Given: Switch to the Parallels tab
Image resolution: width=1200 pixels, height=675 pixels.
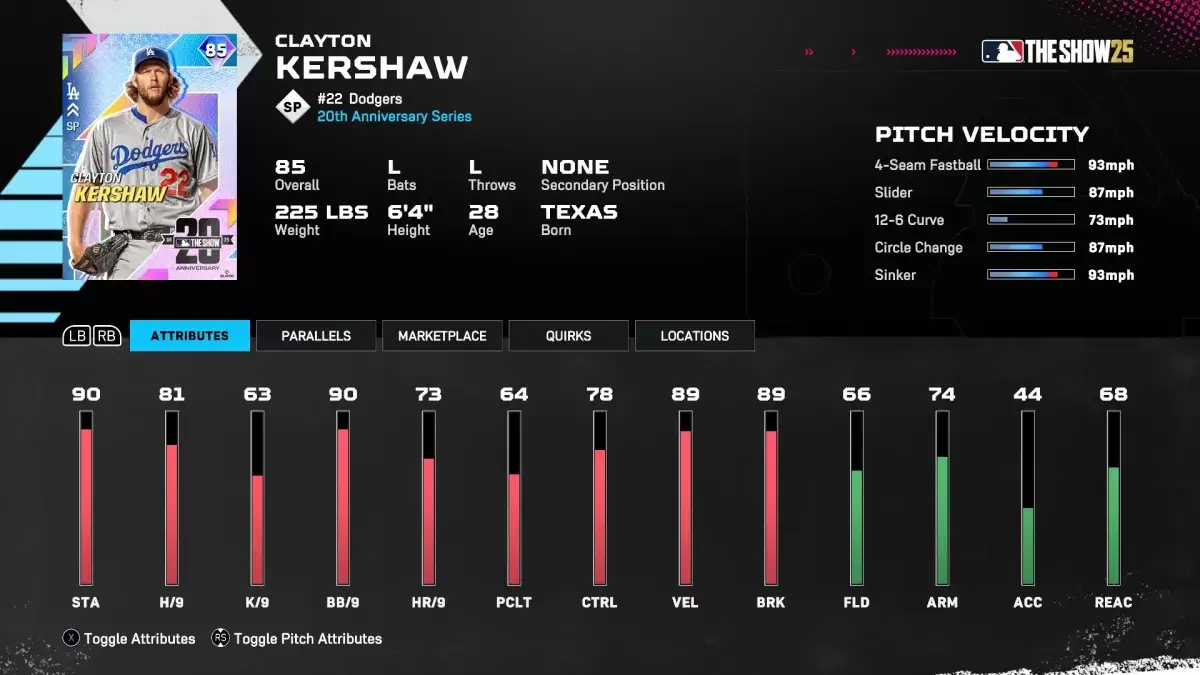Looking at the screenshot, I should tap(315, 336).
